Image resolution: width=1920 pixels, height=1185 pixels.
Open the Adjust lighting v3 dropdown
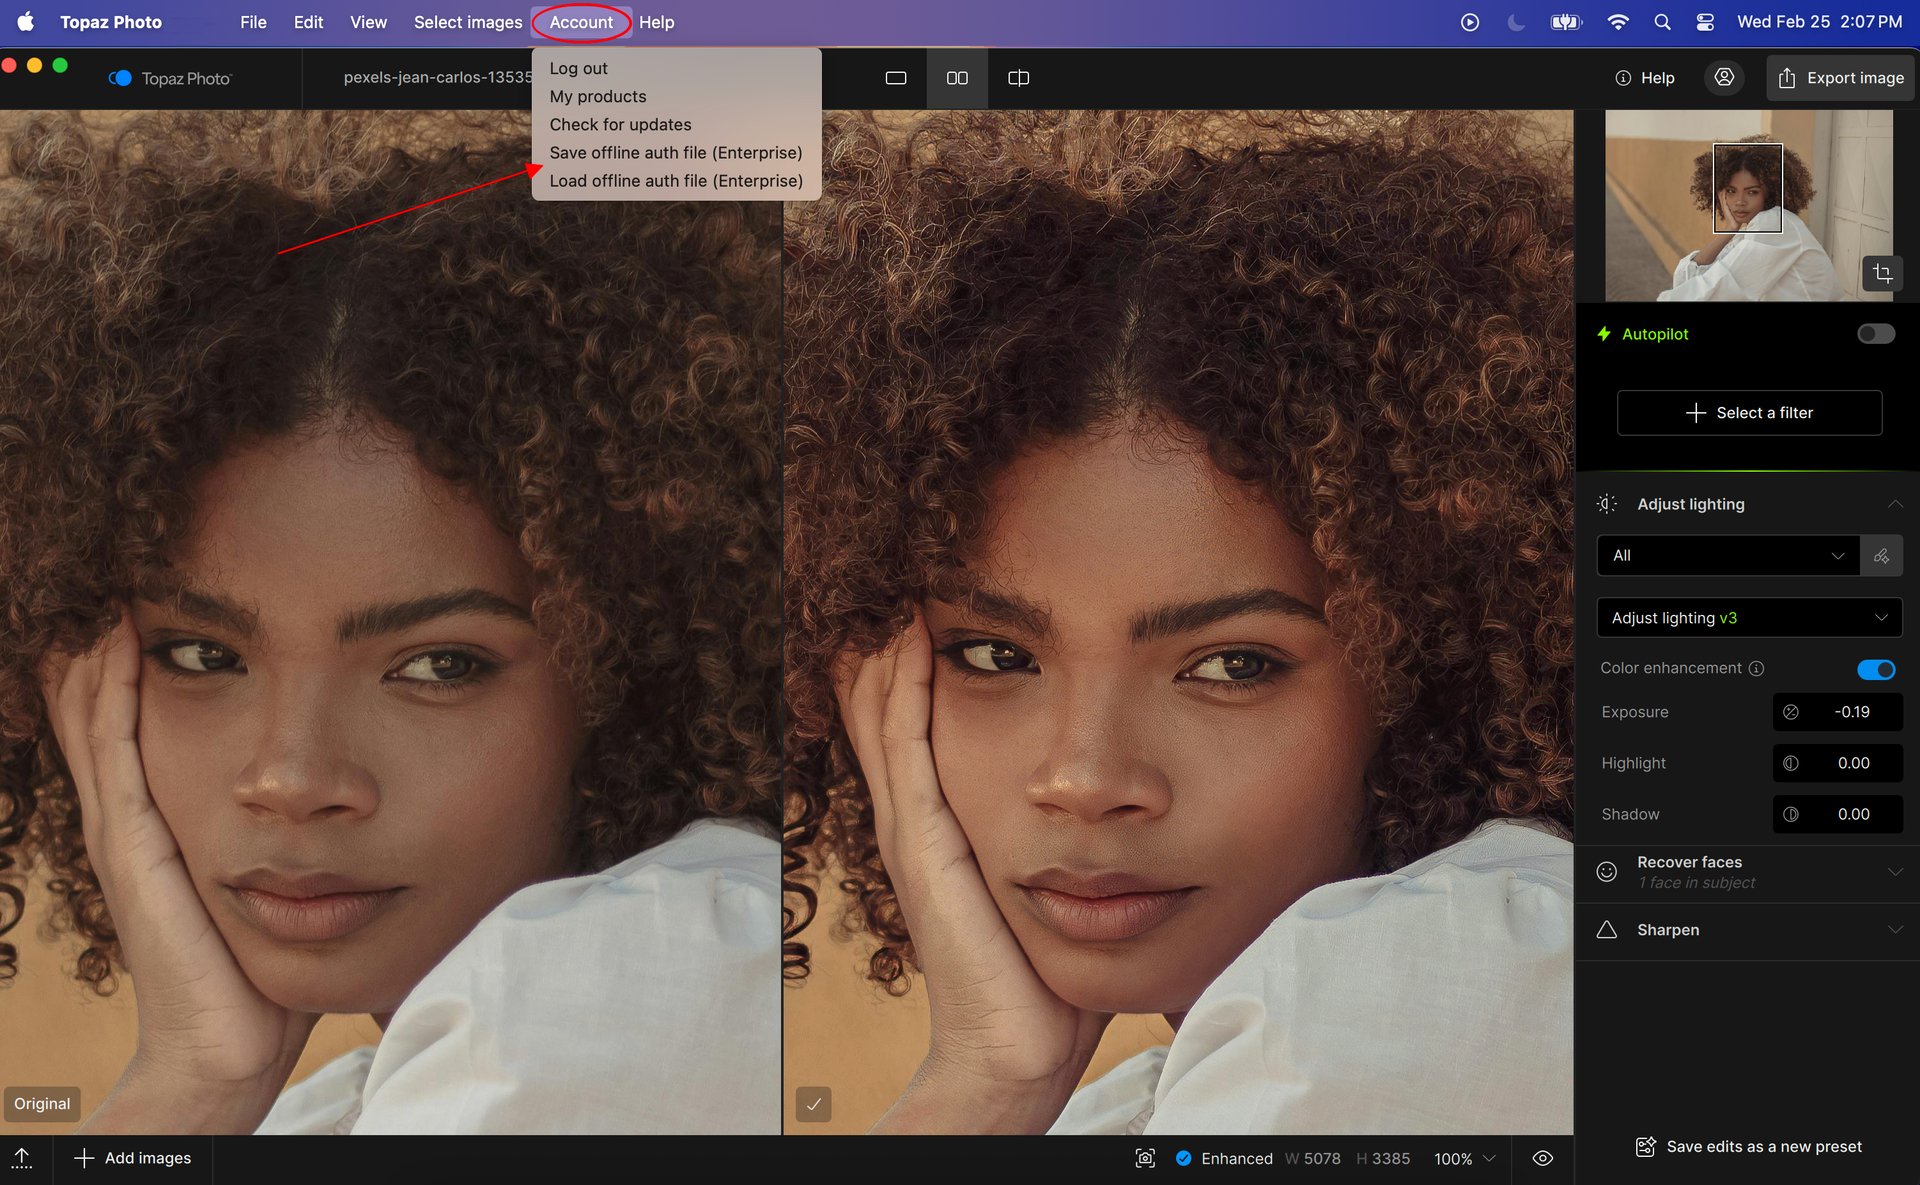(1749, 618)
